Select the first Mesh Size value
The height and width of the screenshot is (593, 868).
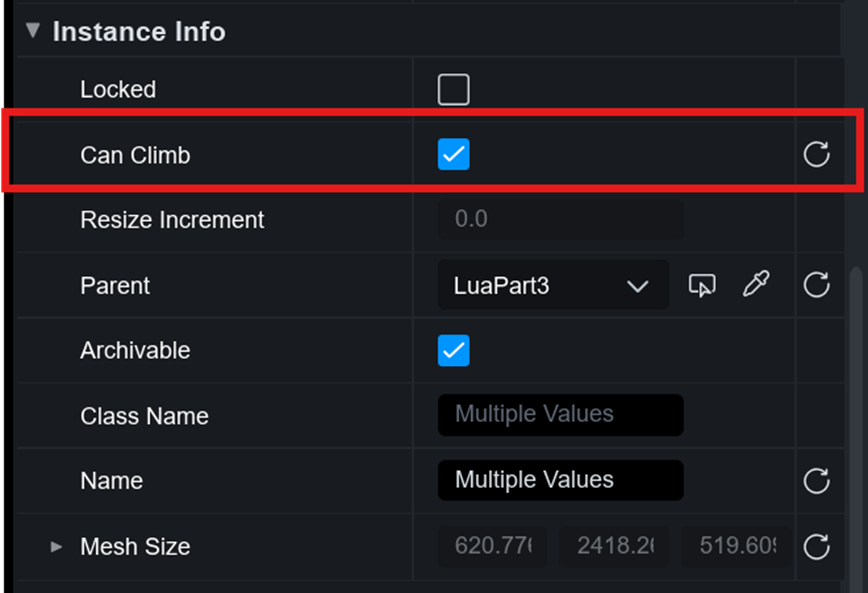(492, 547)
